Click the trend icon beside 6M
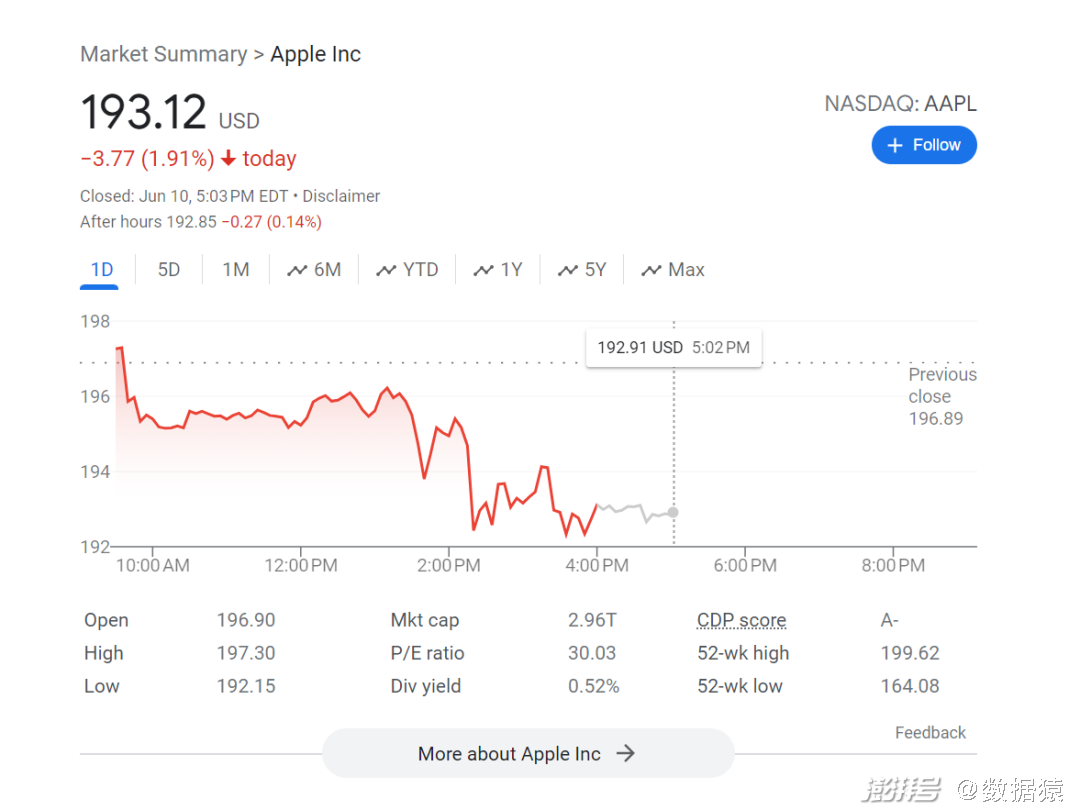The height and width of the screenshot is (810, 1080). pos(297,270)
